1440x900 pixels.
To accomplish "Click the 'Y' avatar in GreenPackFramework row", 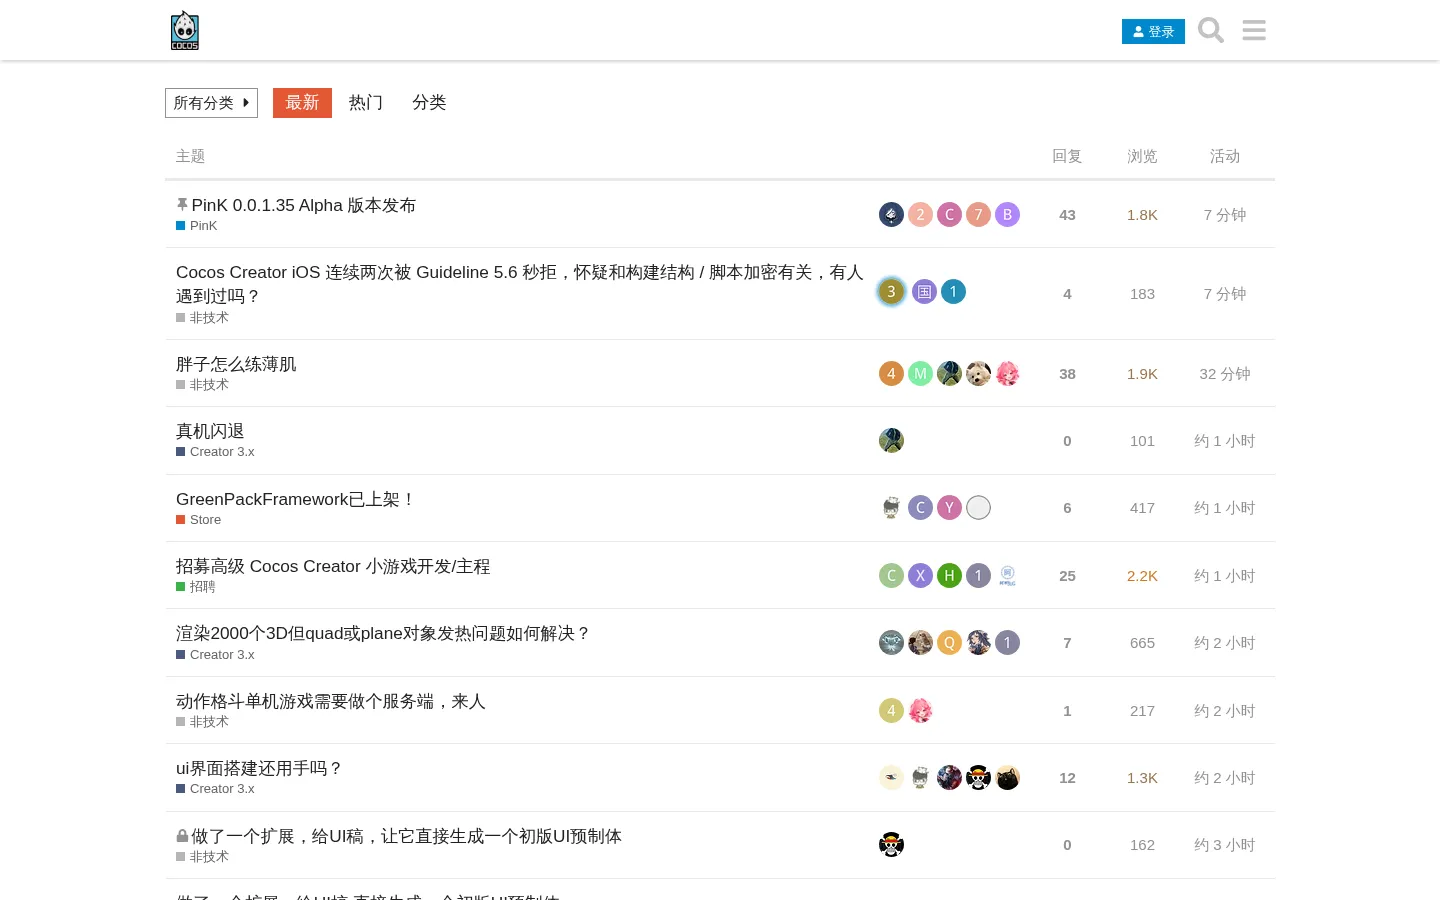I will pyautogui.click(x=949, y=507).
